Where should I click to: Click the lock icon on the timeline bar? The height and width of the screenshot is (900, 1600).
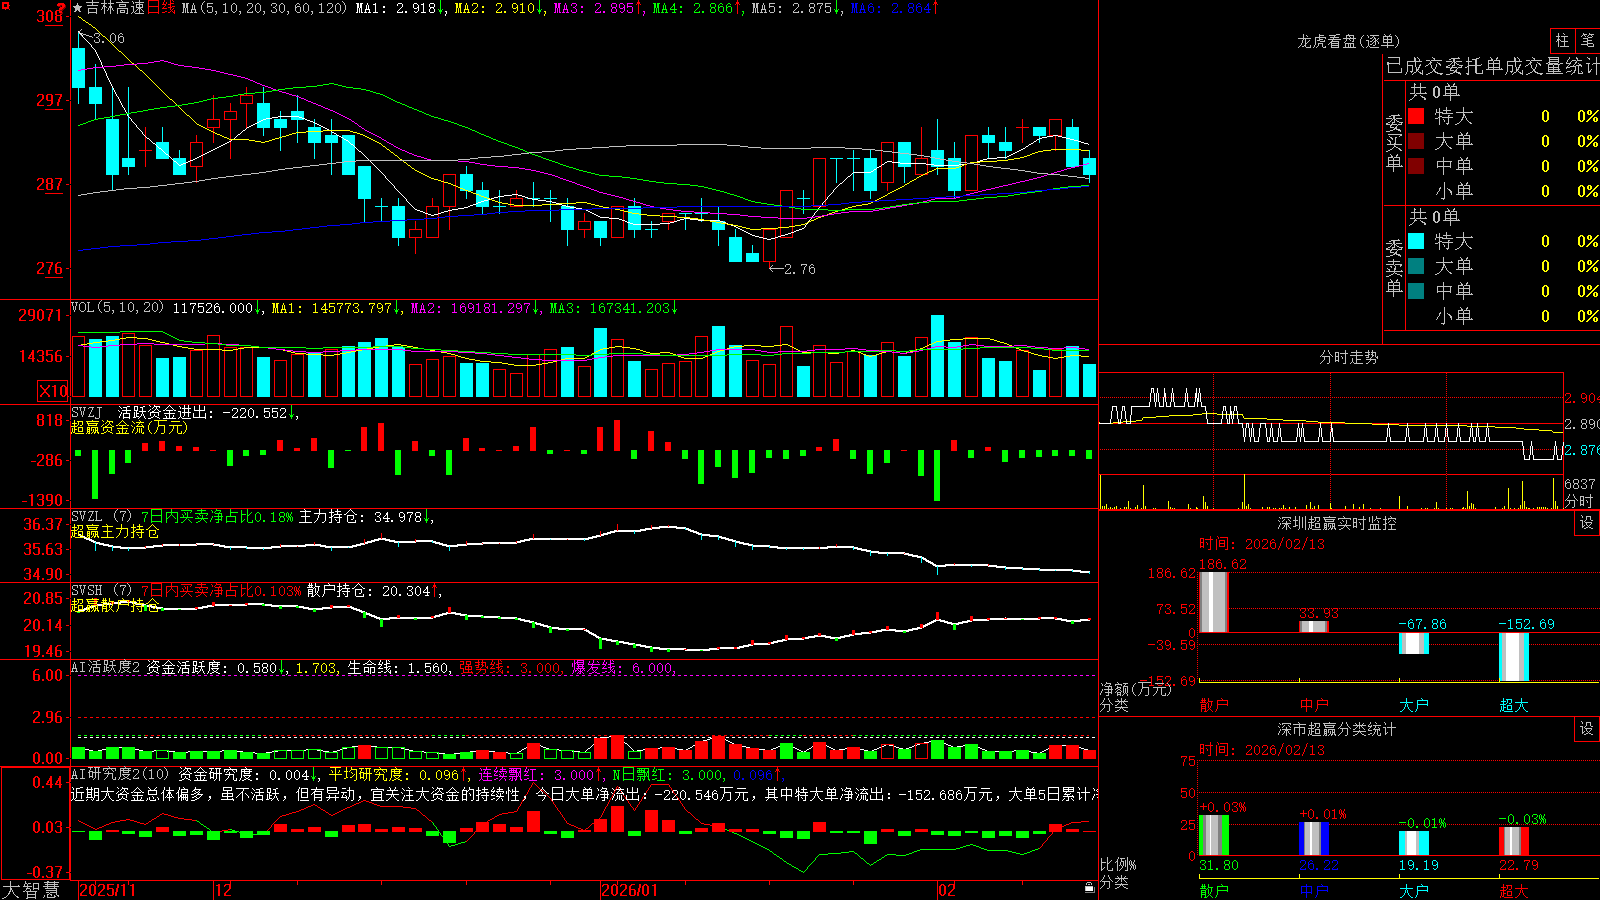(1089, 888)
